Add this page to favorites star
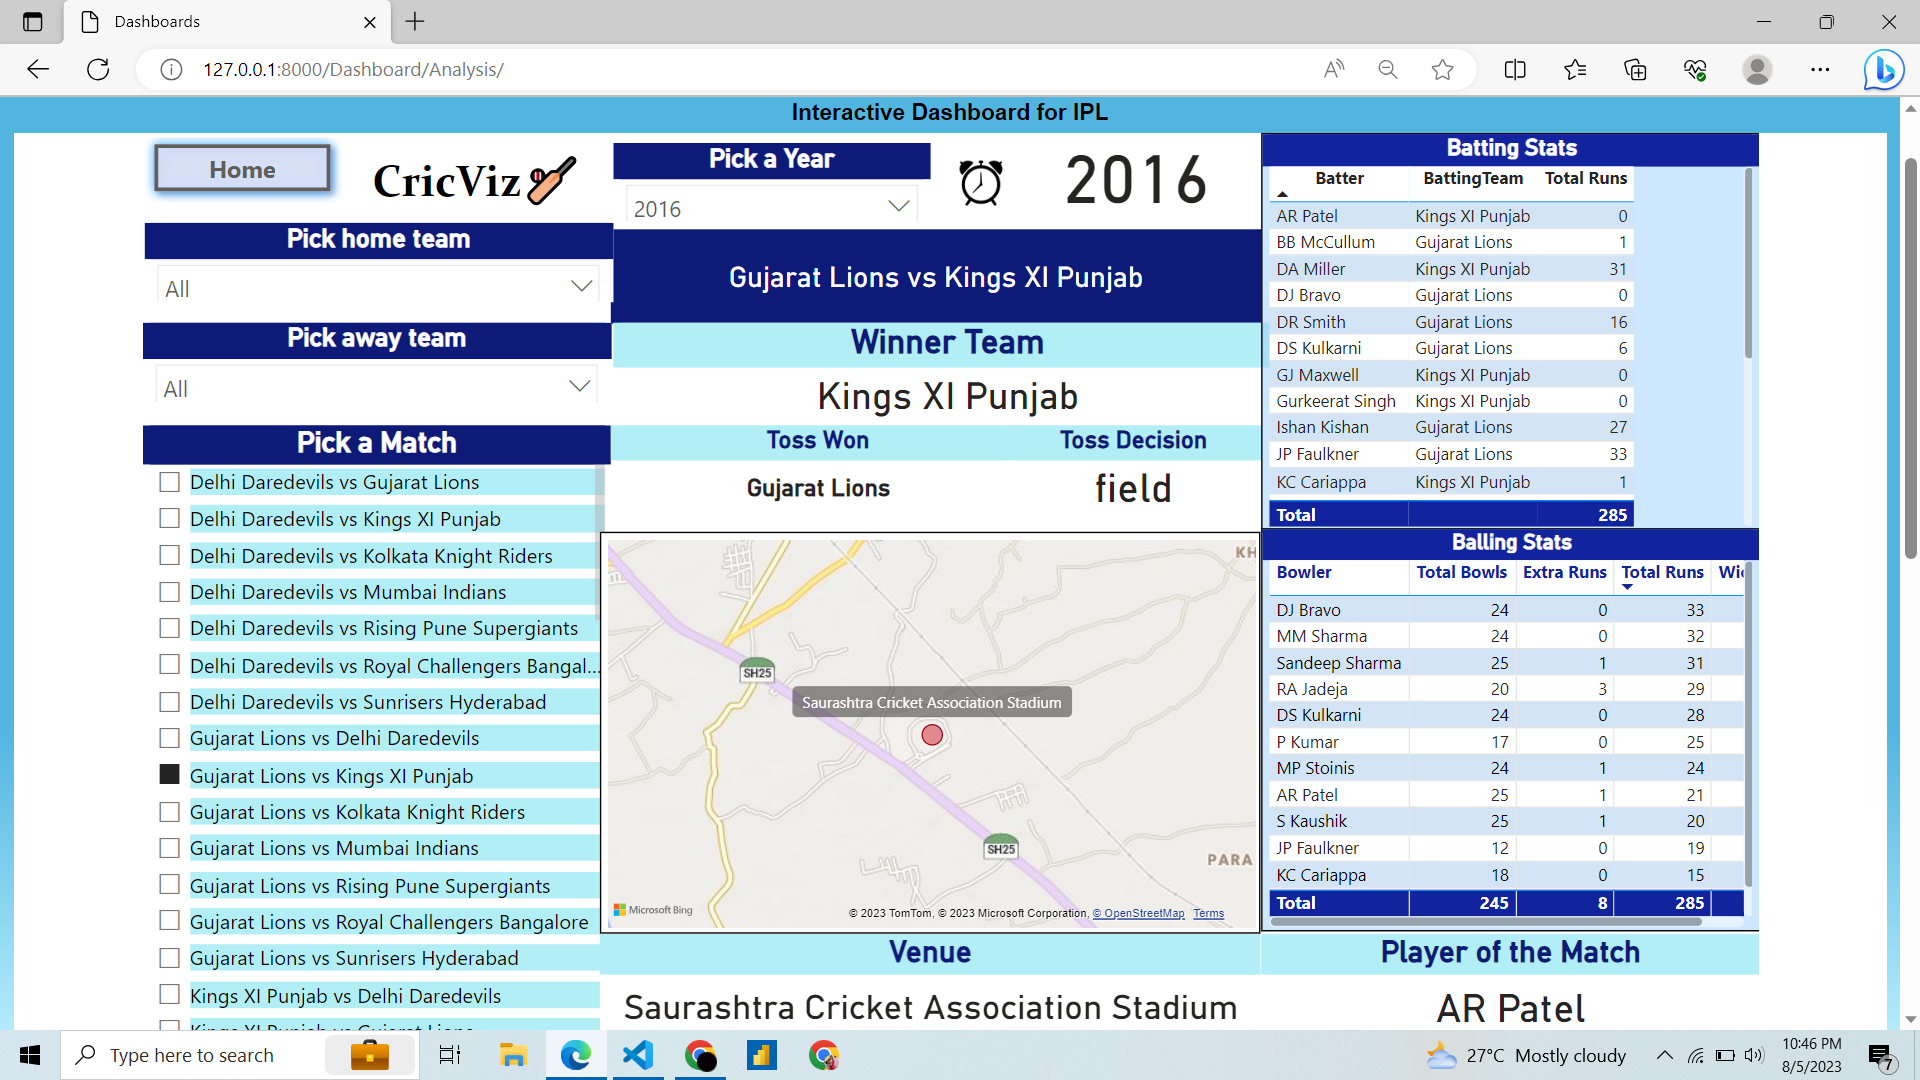The height and width of the screenshot is (1080, 1920). pos(1442,69)
